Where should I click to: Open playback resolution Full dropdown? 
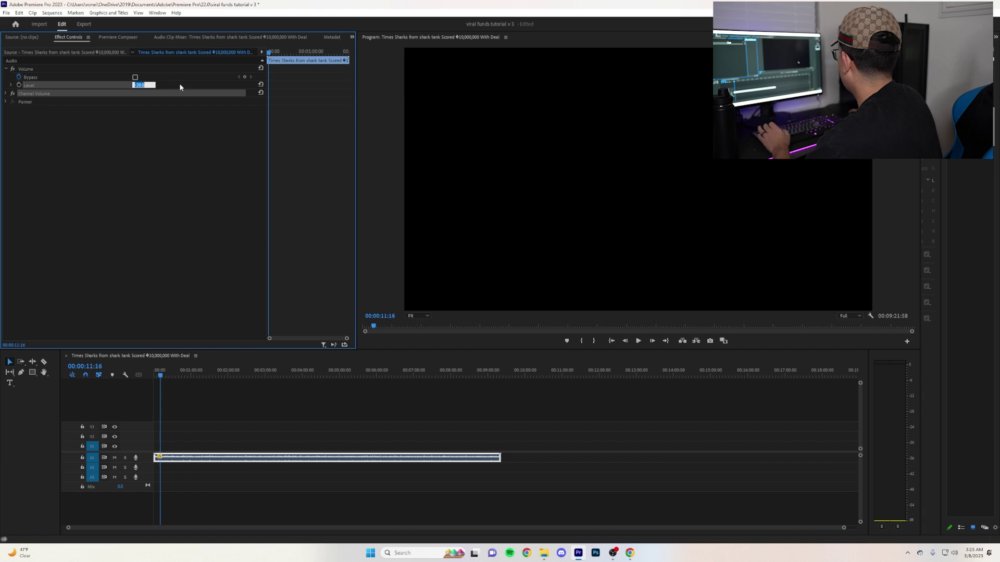point(850,316)
